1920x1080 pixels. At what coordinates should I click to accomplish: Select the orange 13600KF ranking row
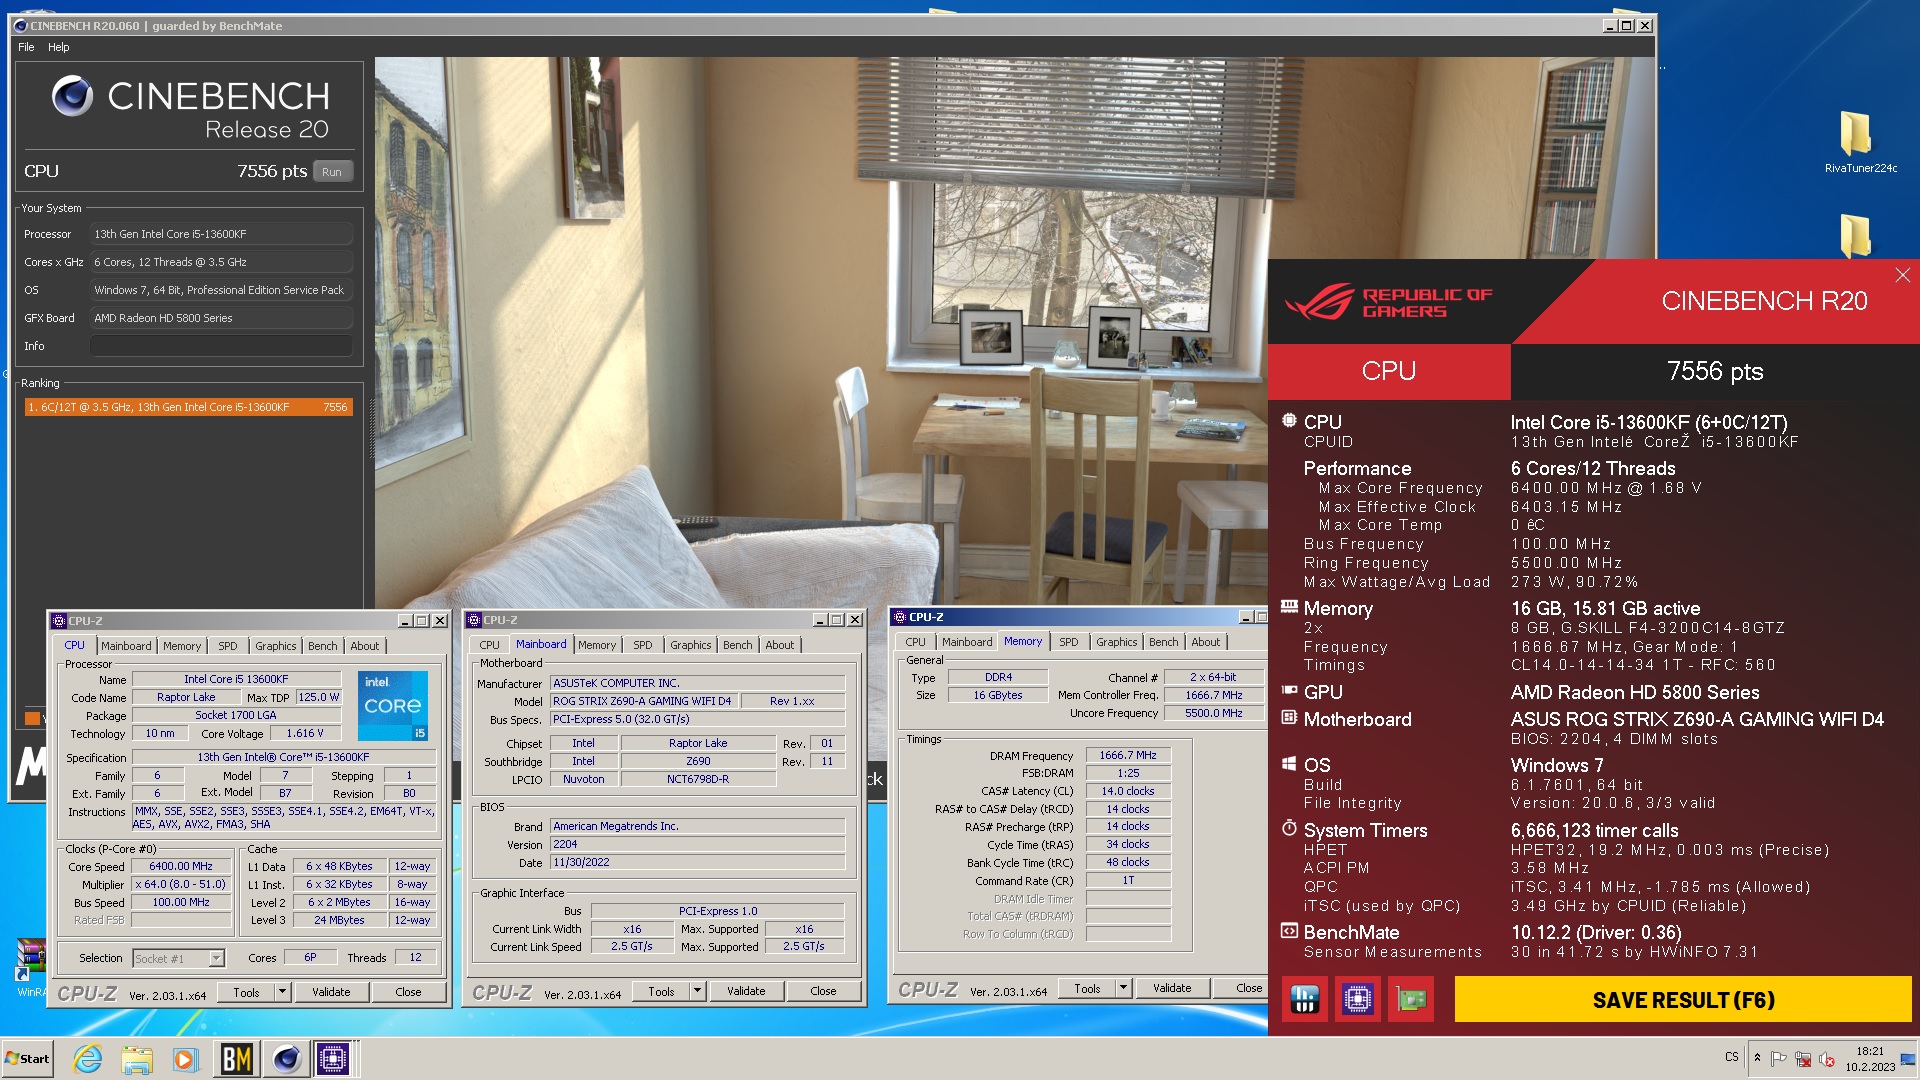point(188,407)
